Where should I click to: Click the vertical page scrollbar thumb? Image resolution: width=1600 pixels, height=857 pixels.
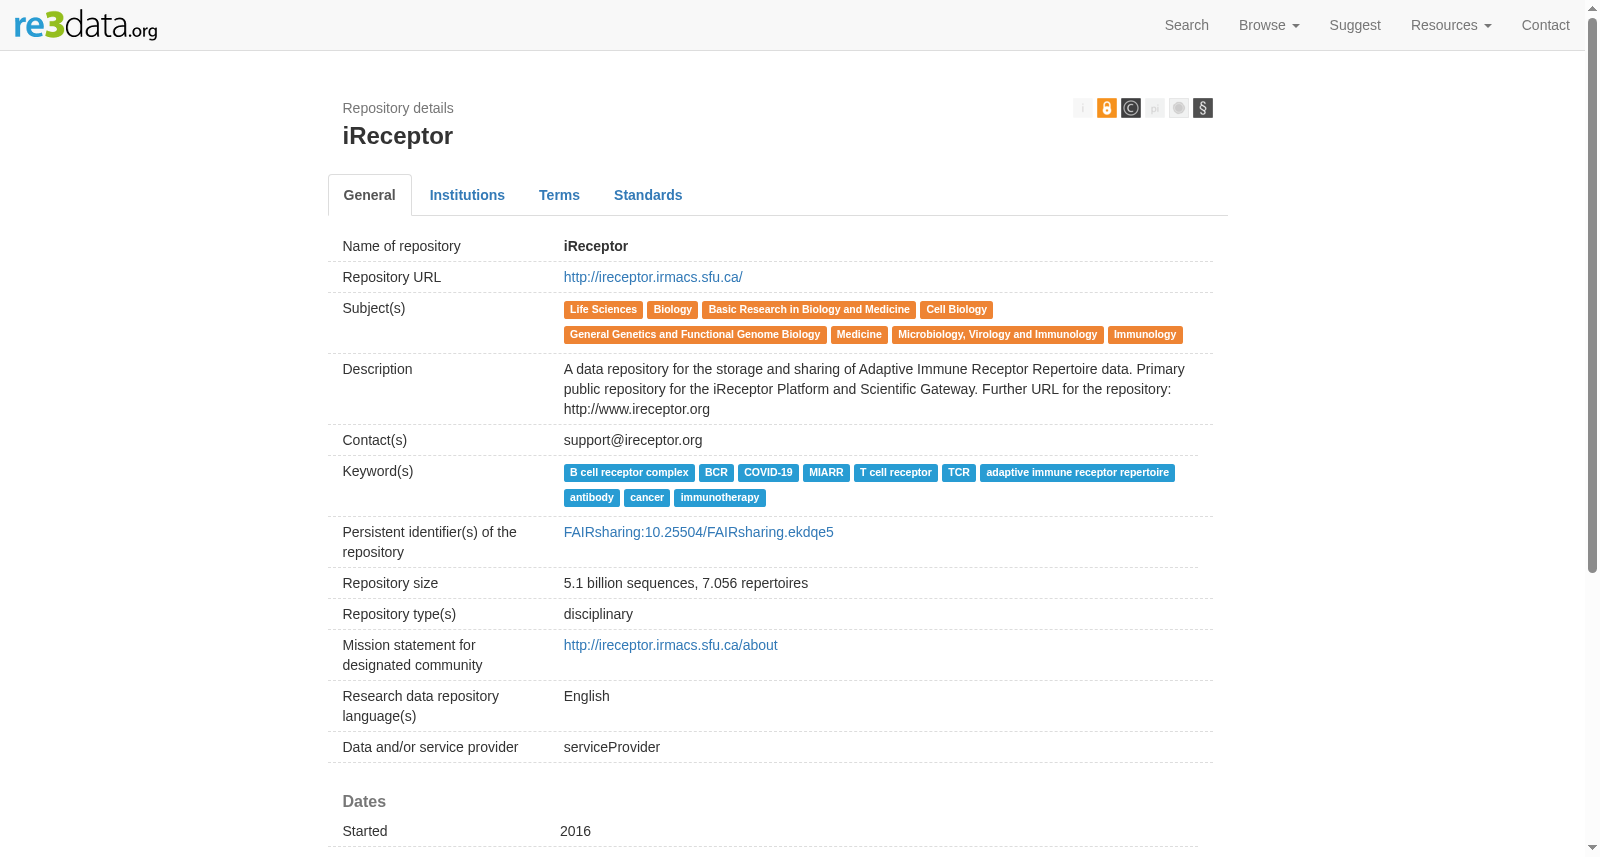coord(1593,295)
